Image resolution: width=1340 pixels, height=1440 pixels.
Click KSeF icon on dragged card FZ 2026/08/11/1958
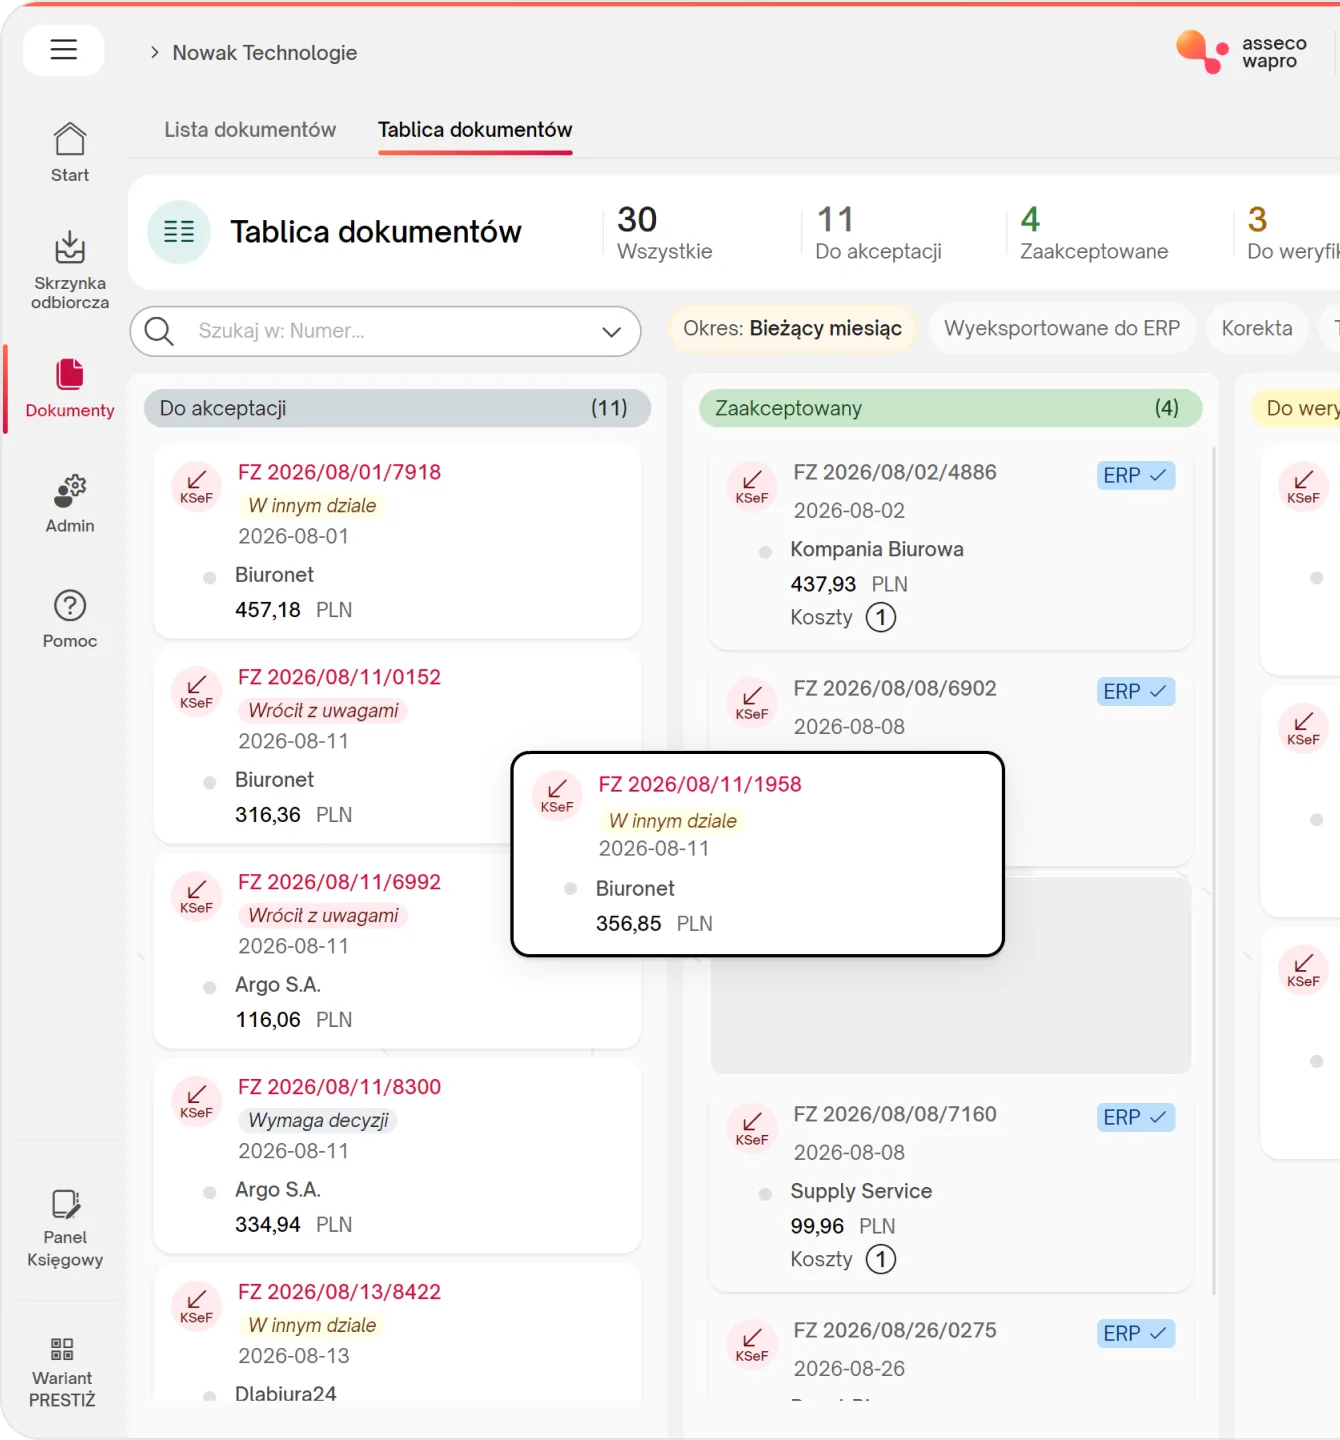[x=557, y=795]
